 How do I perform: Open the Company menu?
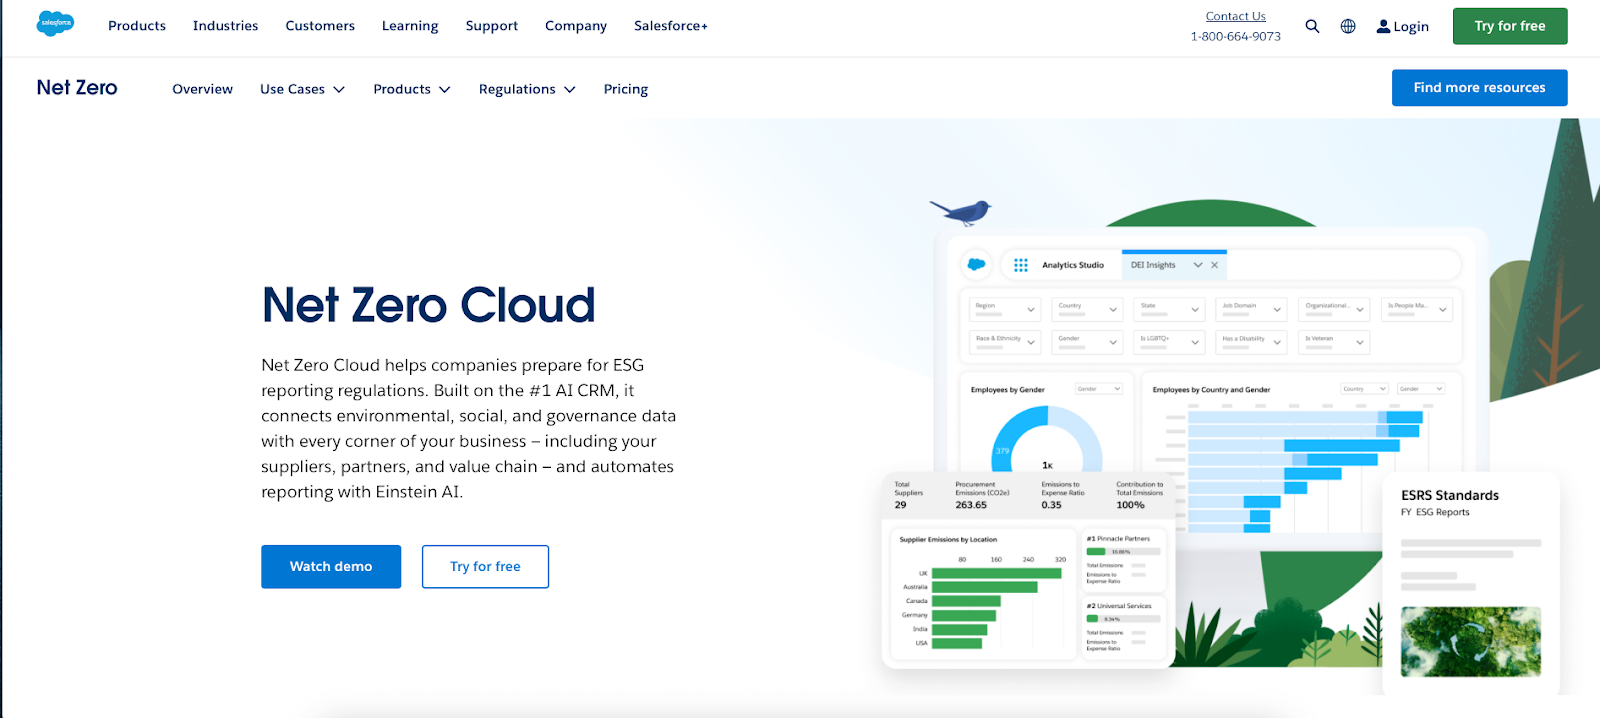click(576, 26)
